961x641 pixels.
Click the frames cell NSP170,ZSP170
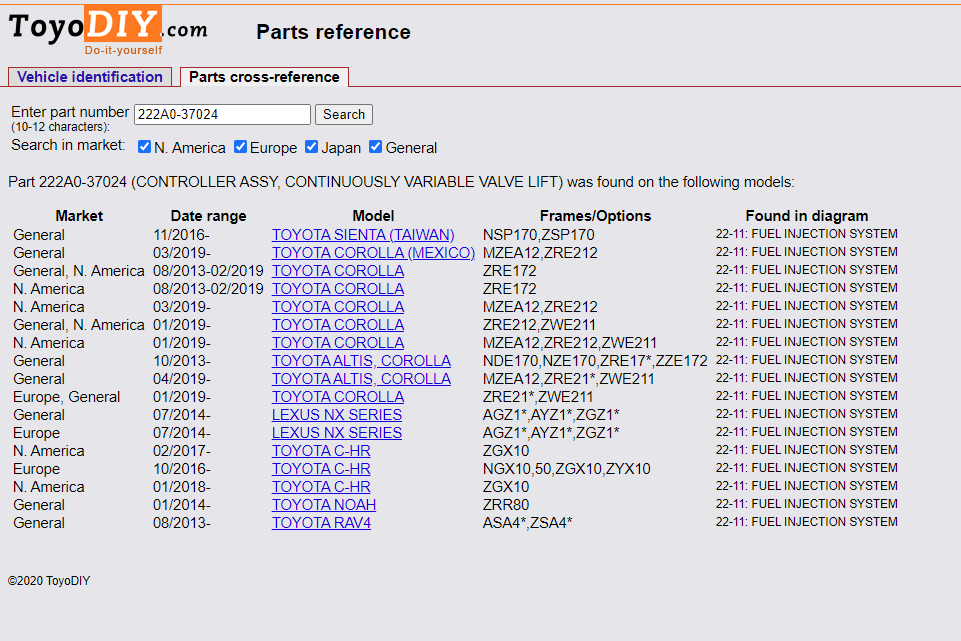[x=539, y=235]
